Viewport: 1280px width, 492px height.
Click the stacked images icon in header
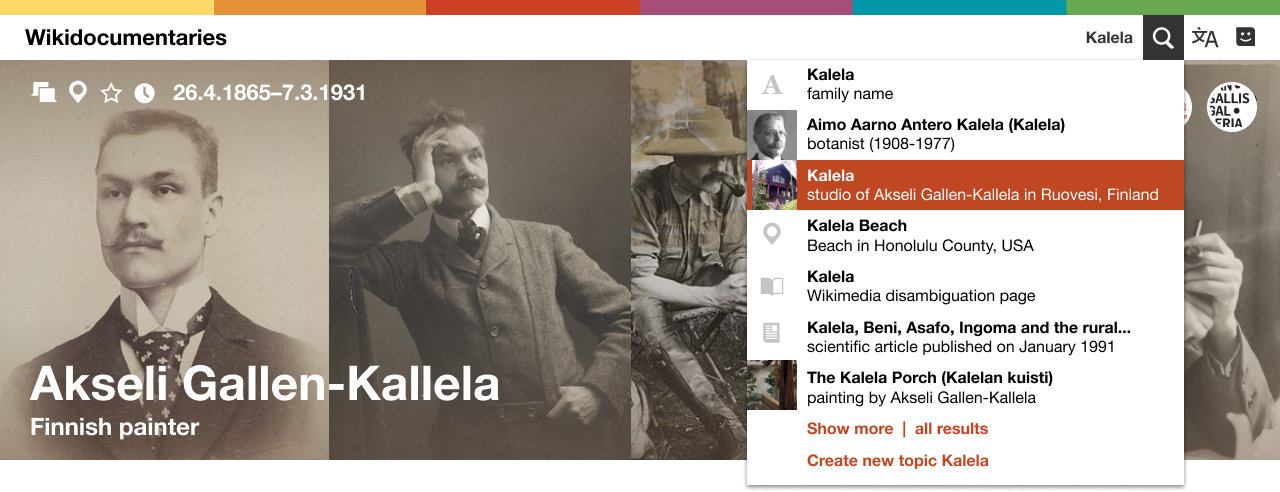pyautogui.click(x=44, y=92)
